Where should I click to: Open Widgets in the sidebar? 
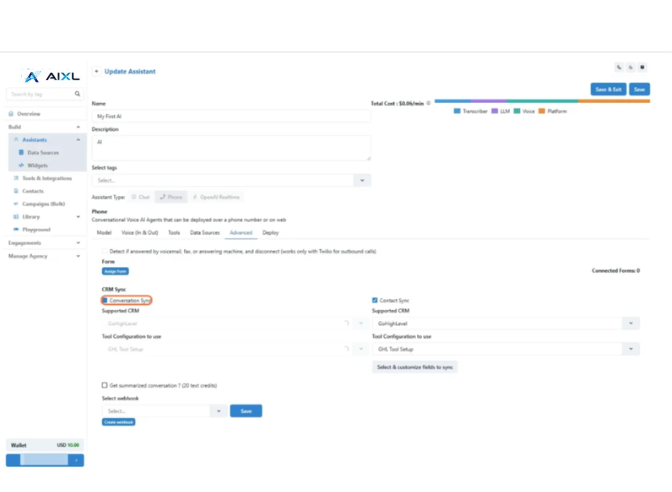click(37, 165)
